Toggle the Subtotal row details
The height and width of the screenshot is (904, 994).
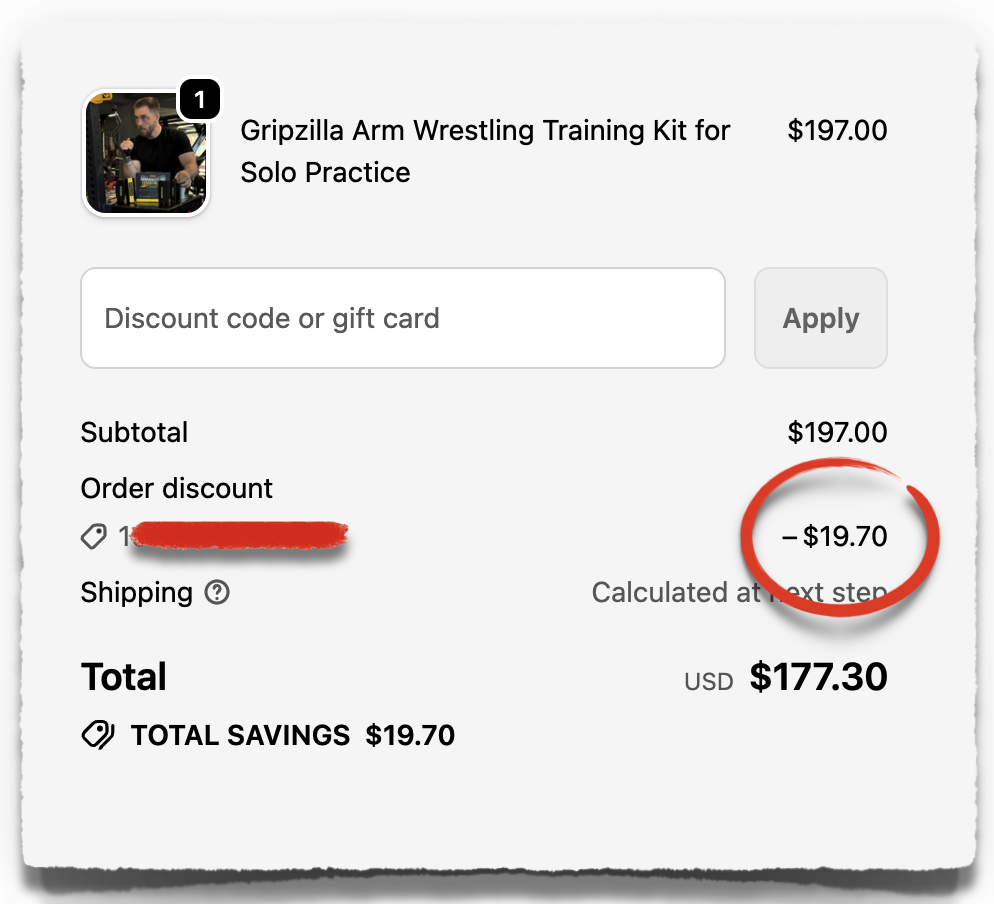click(x=134, y=432)
